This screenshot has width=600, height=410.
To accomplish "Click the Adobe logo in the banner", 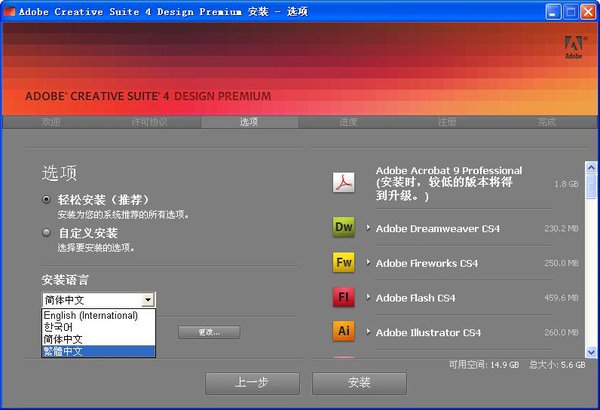I will (574, 47).
